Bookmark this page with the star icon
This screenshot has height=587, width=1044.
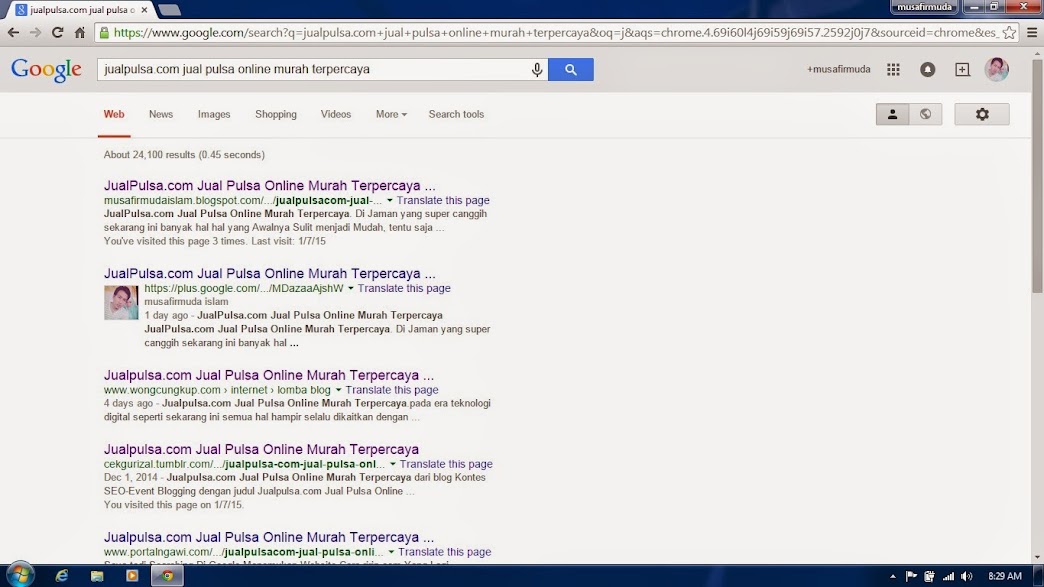point(1009,33)
